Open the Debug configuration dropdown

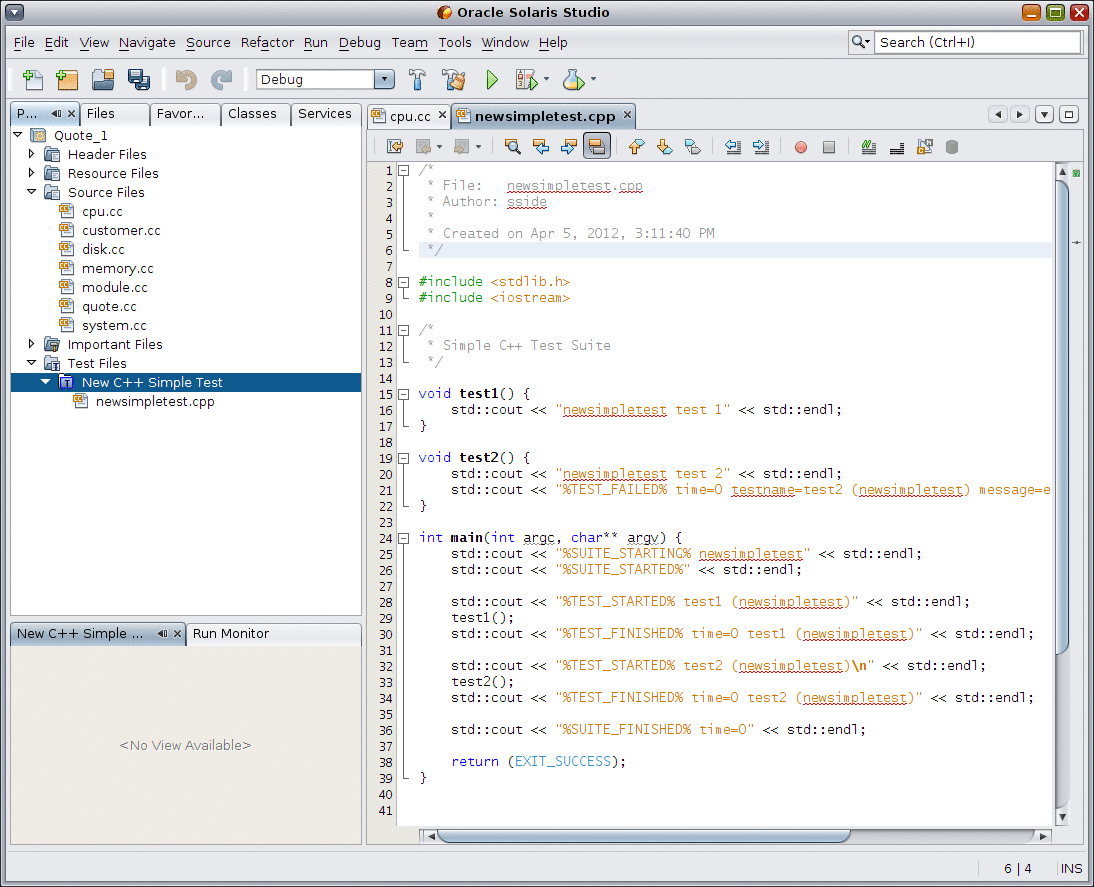pyautogui.click(x=382, y=79)
